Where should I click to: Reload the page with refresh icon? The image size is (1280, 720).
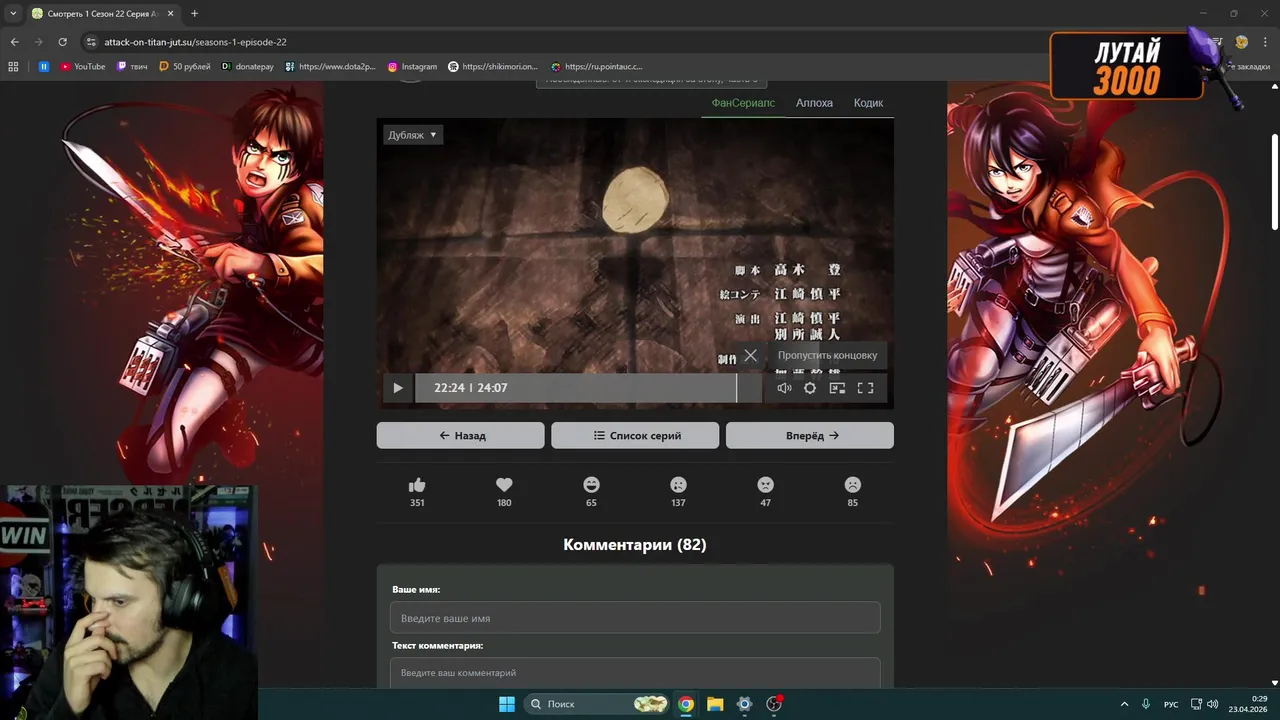click(62, 42)
